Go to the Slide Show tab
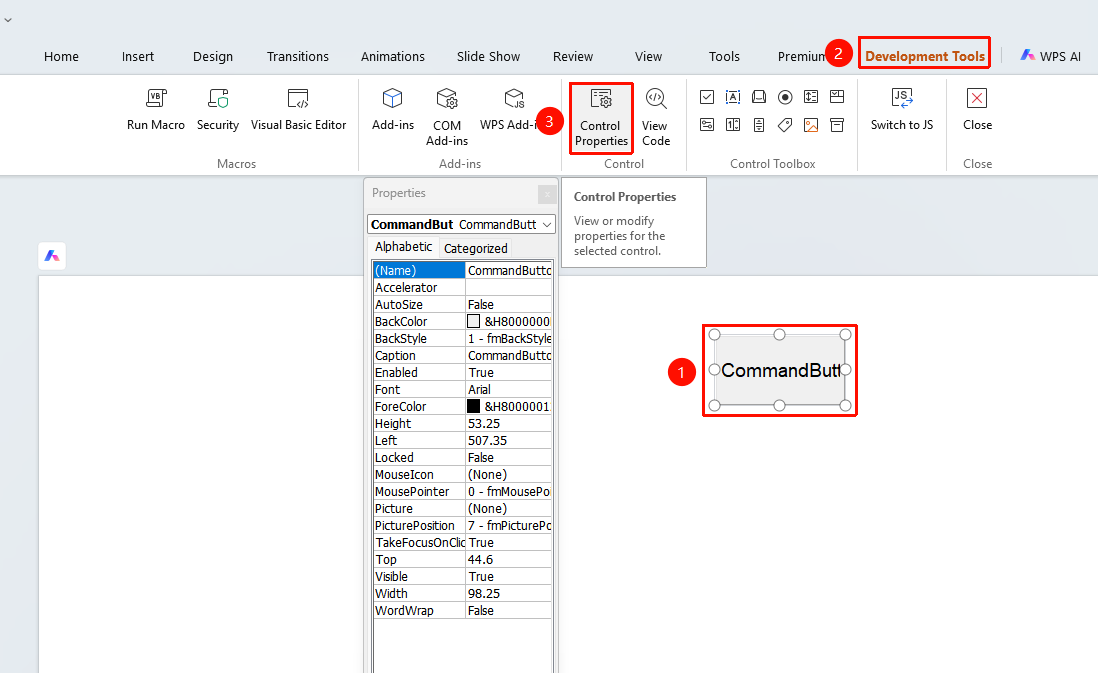Screen dimensions: 1098x673 click(488, 57)
